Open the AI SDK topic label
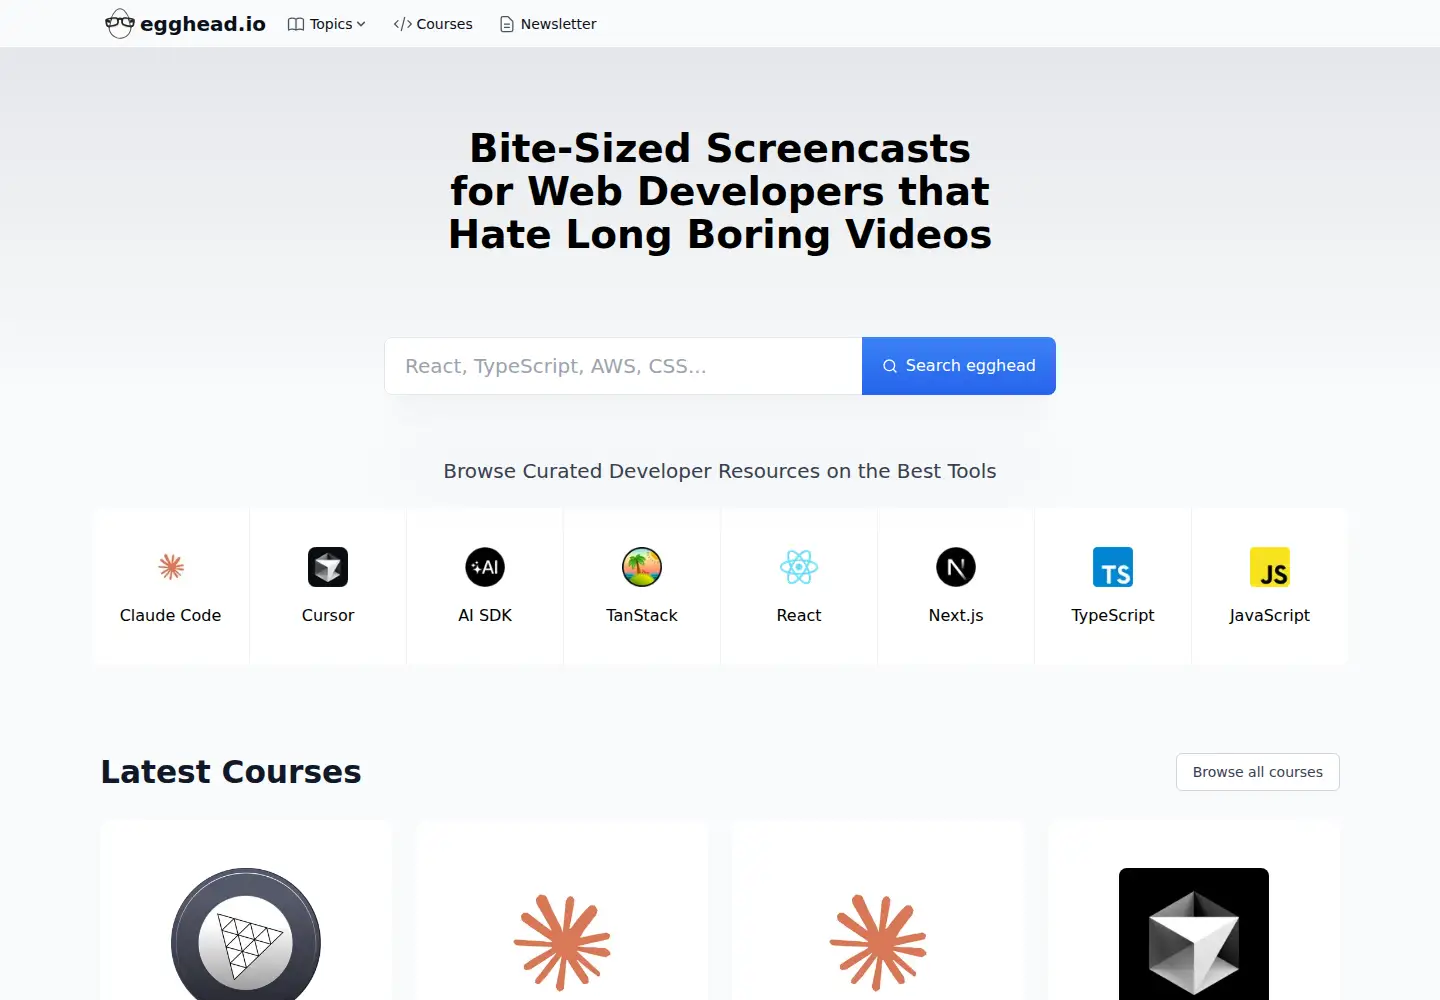 click(x=485, y=615)
